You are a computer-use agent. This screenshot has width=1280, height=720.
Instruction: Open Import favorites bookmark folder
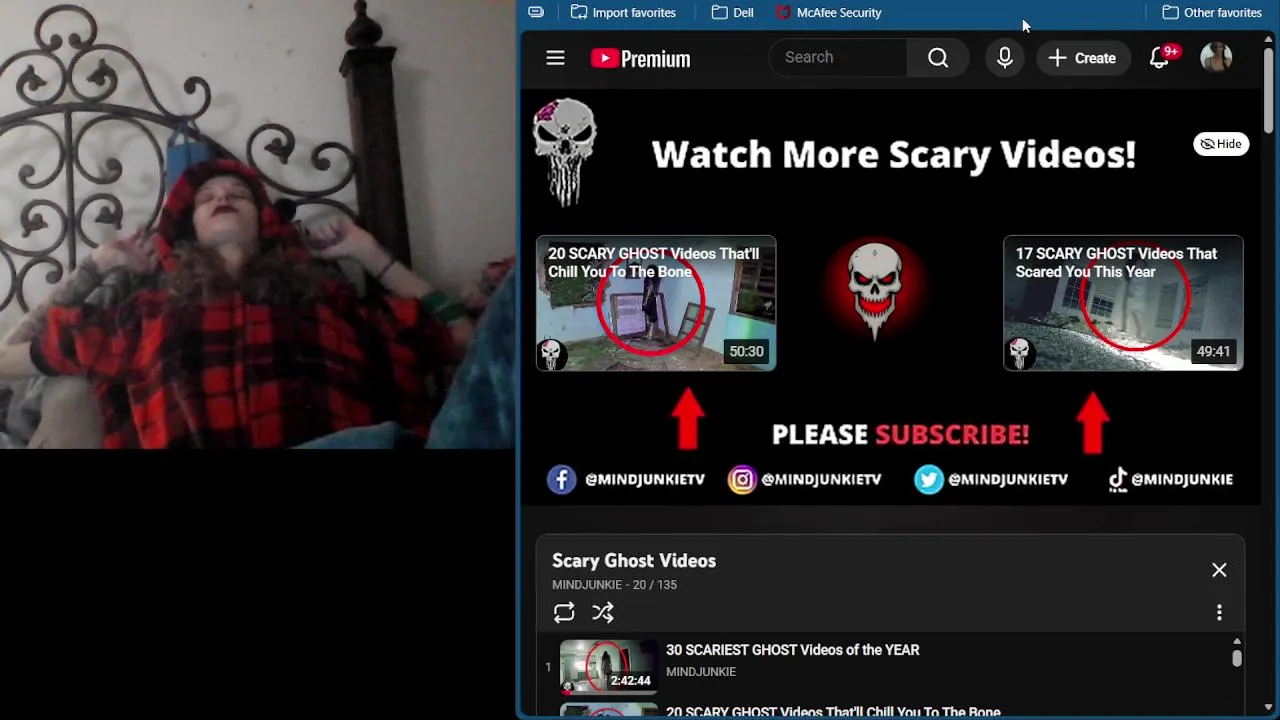[623, 13]
